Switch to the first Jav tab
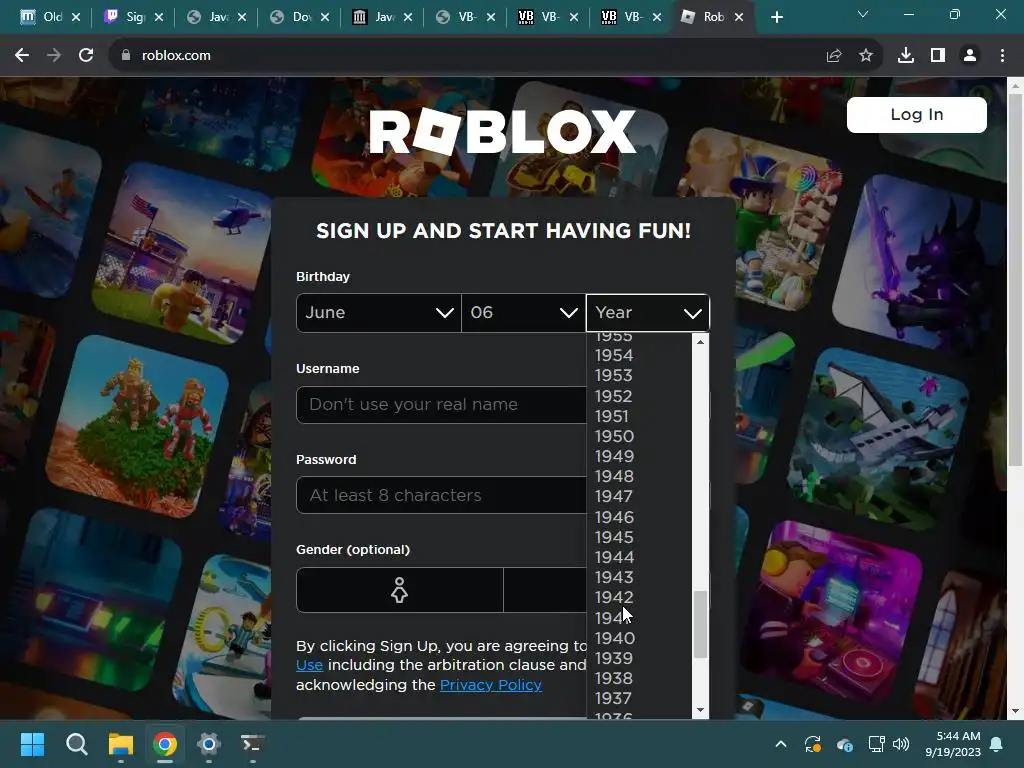Image resolution: width=1024 pixels, height=768 pixels. click(x=216, y=17)
